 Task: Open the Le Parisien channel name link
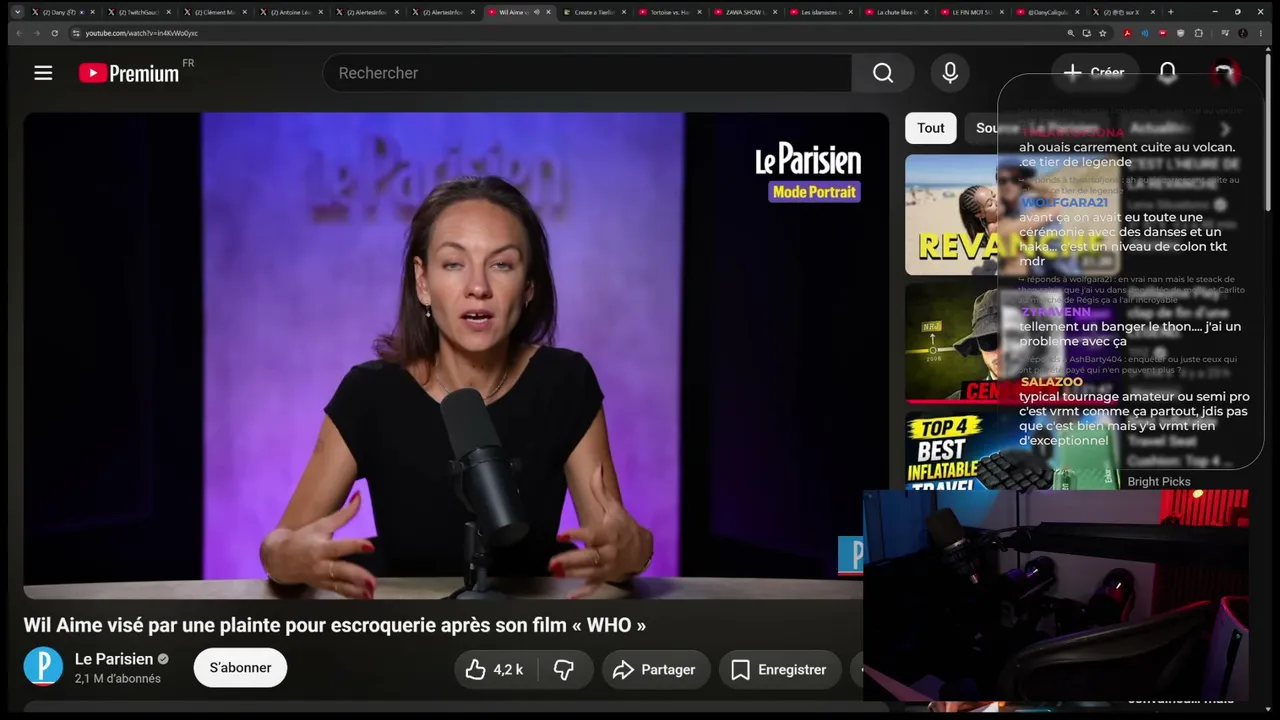[114, 659]
